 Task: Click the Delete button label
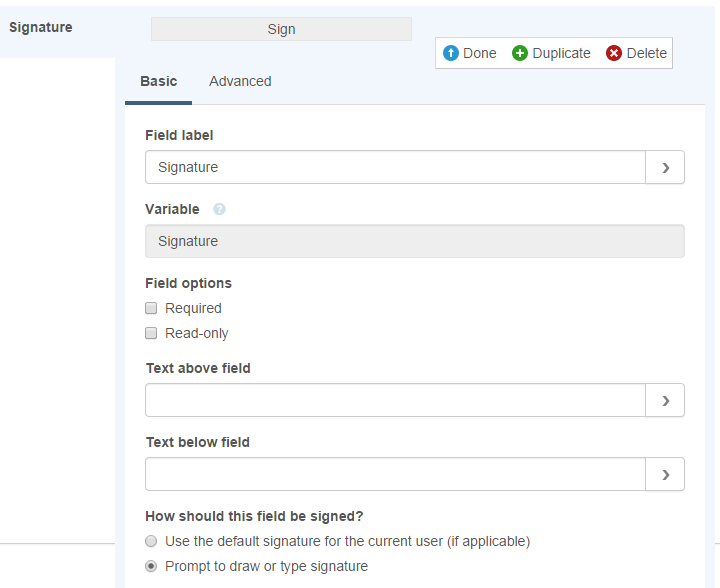coord(647,53)
